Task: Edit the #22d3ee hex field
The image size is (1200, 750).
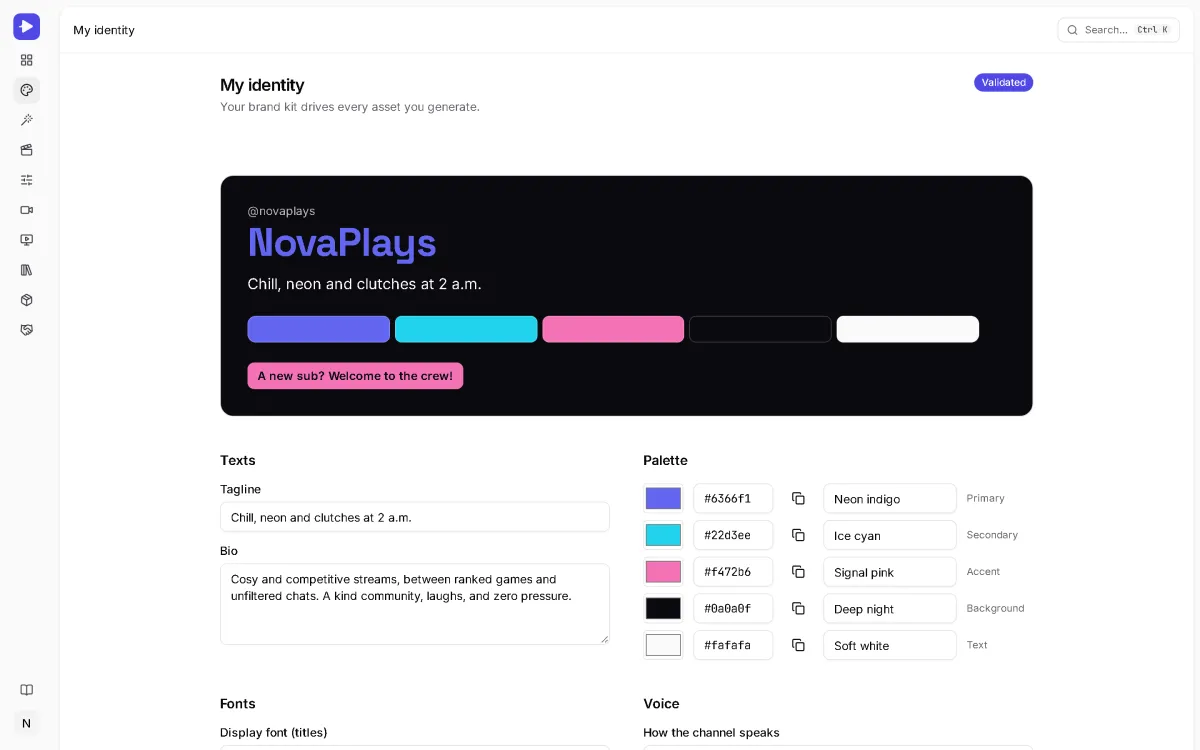Action: point(733,535)
